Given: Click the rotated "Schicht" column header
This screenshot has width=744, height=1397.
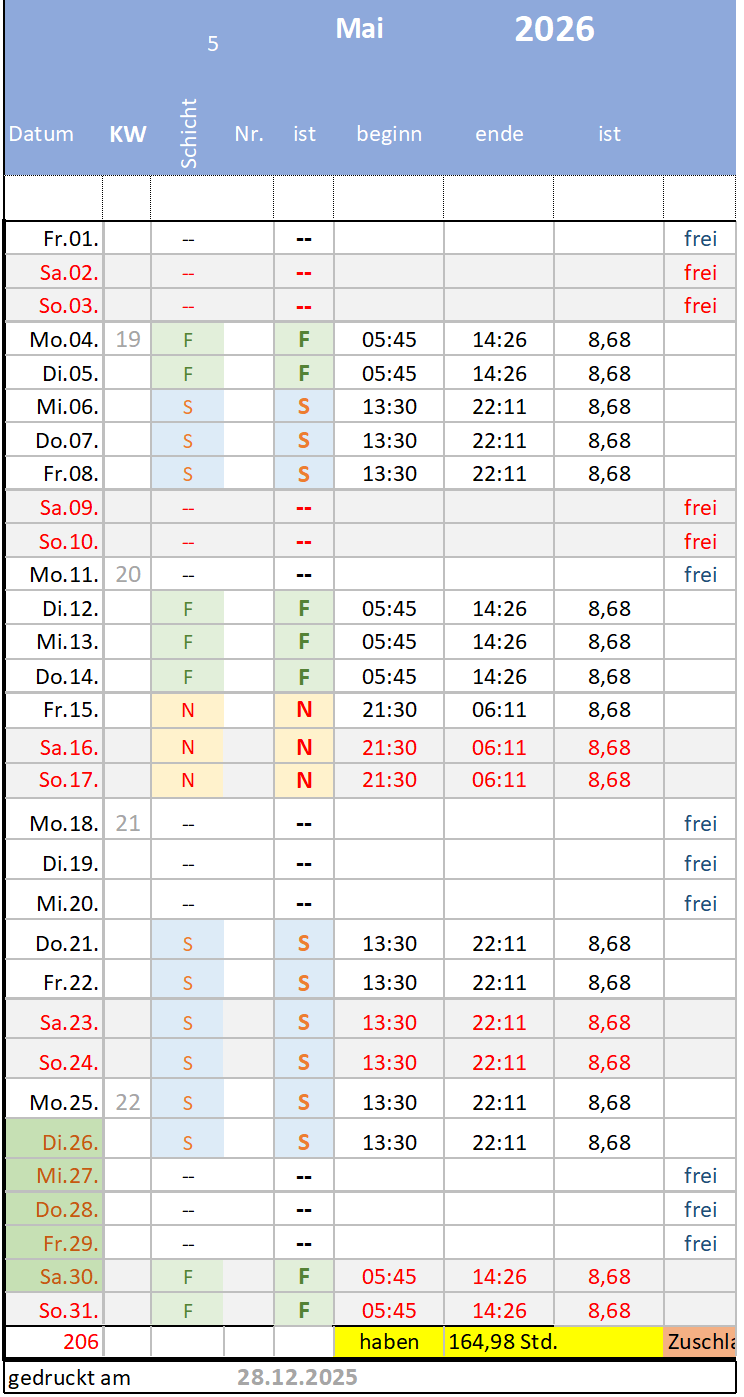Looking at the screenshot, I should (189, 133).
